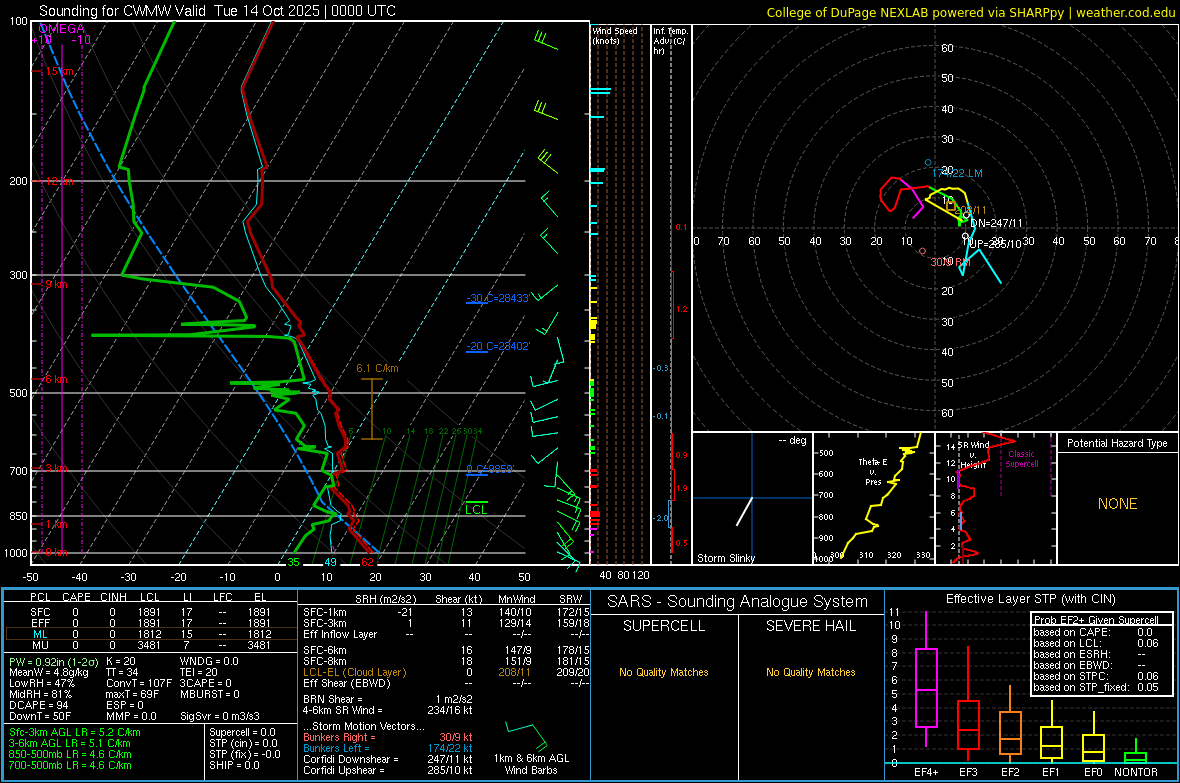Viewport: 1180px width, 783px height.
Task: Click the 'LowRH = 47%' value
Action: pyautogui.click(x=41, y=683)
